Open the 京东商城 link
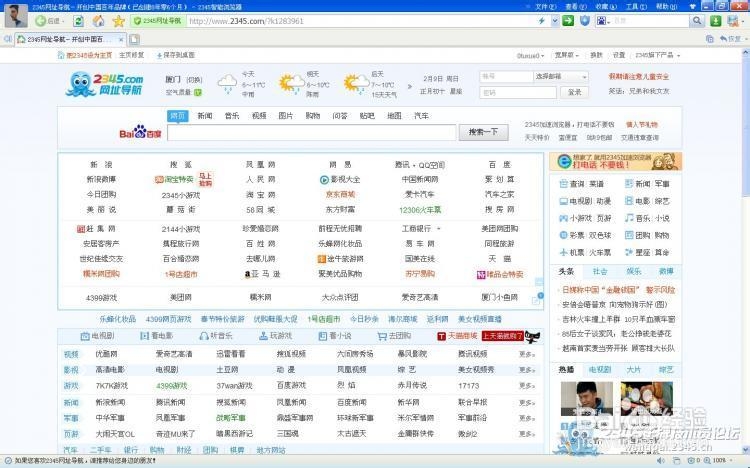The image size is (750, 468). (x=340, y=195)
